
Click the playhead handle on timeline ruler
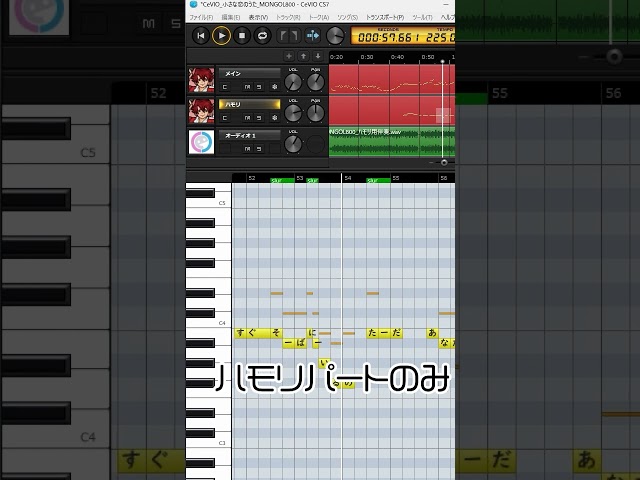(442, 62)
